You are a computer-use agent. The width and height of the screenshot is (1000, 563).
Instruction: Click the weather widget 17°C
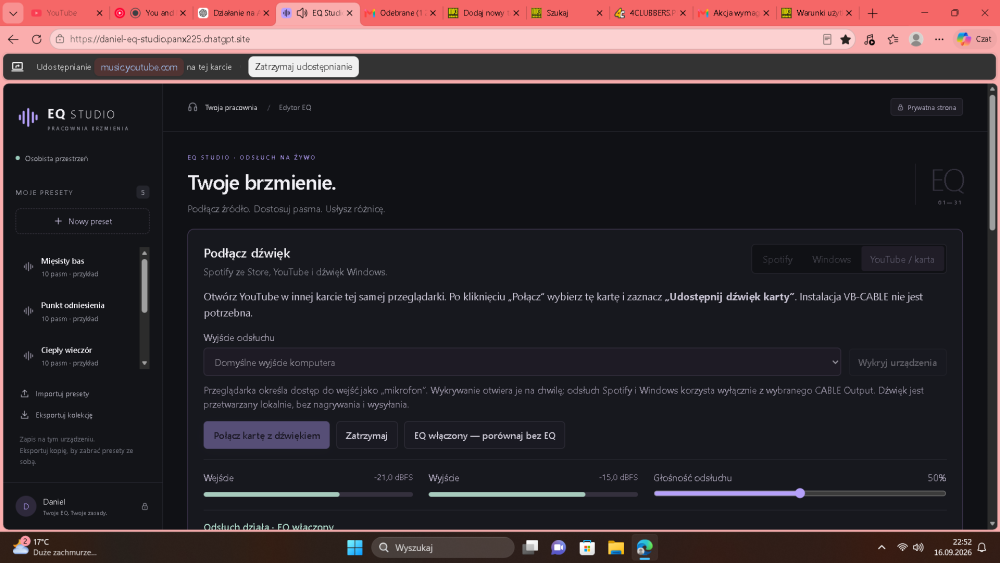[55, 547]
